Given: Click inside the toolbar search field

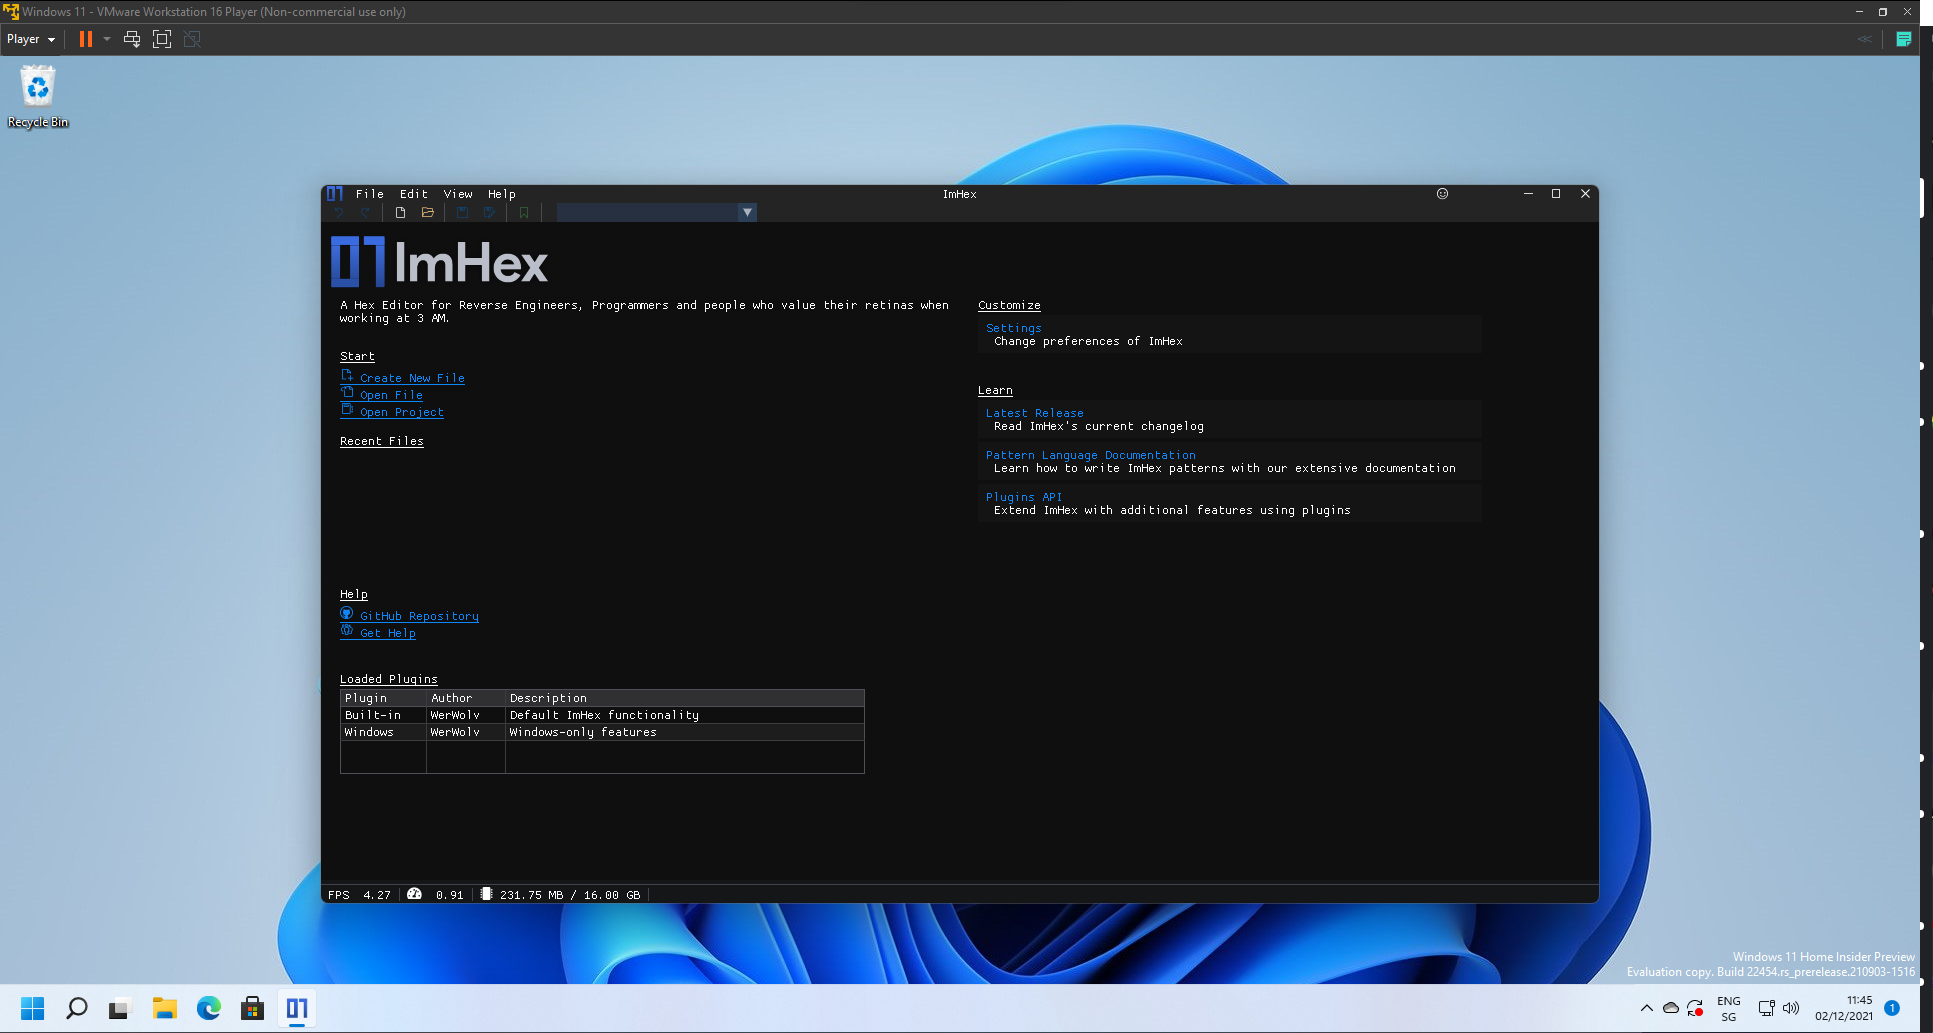Looking at the screenshot, I should pos(645,212).
